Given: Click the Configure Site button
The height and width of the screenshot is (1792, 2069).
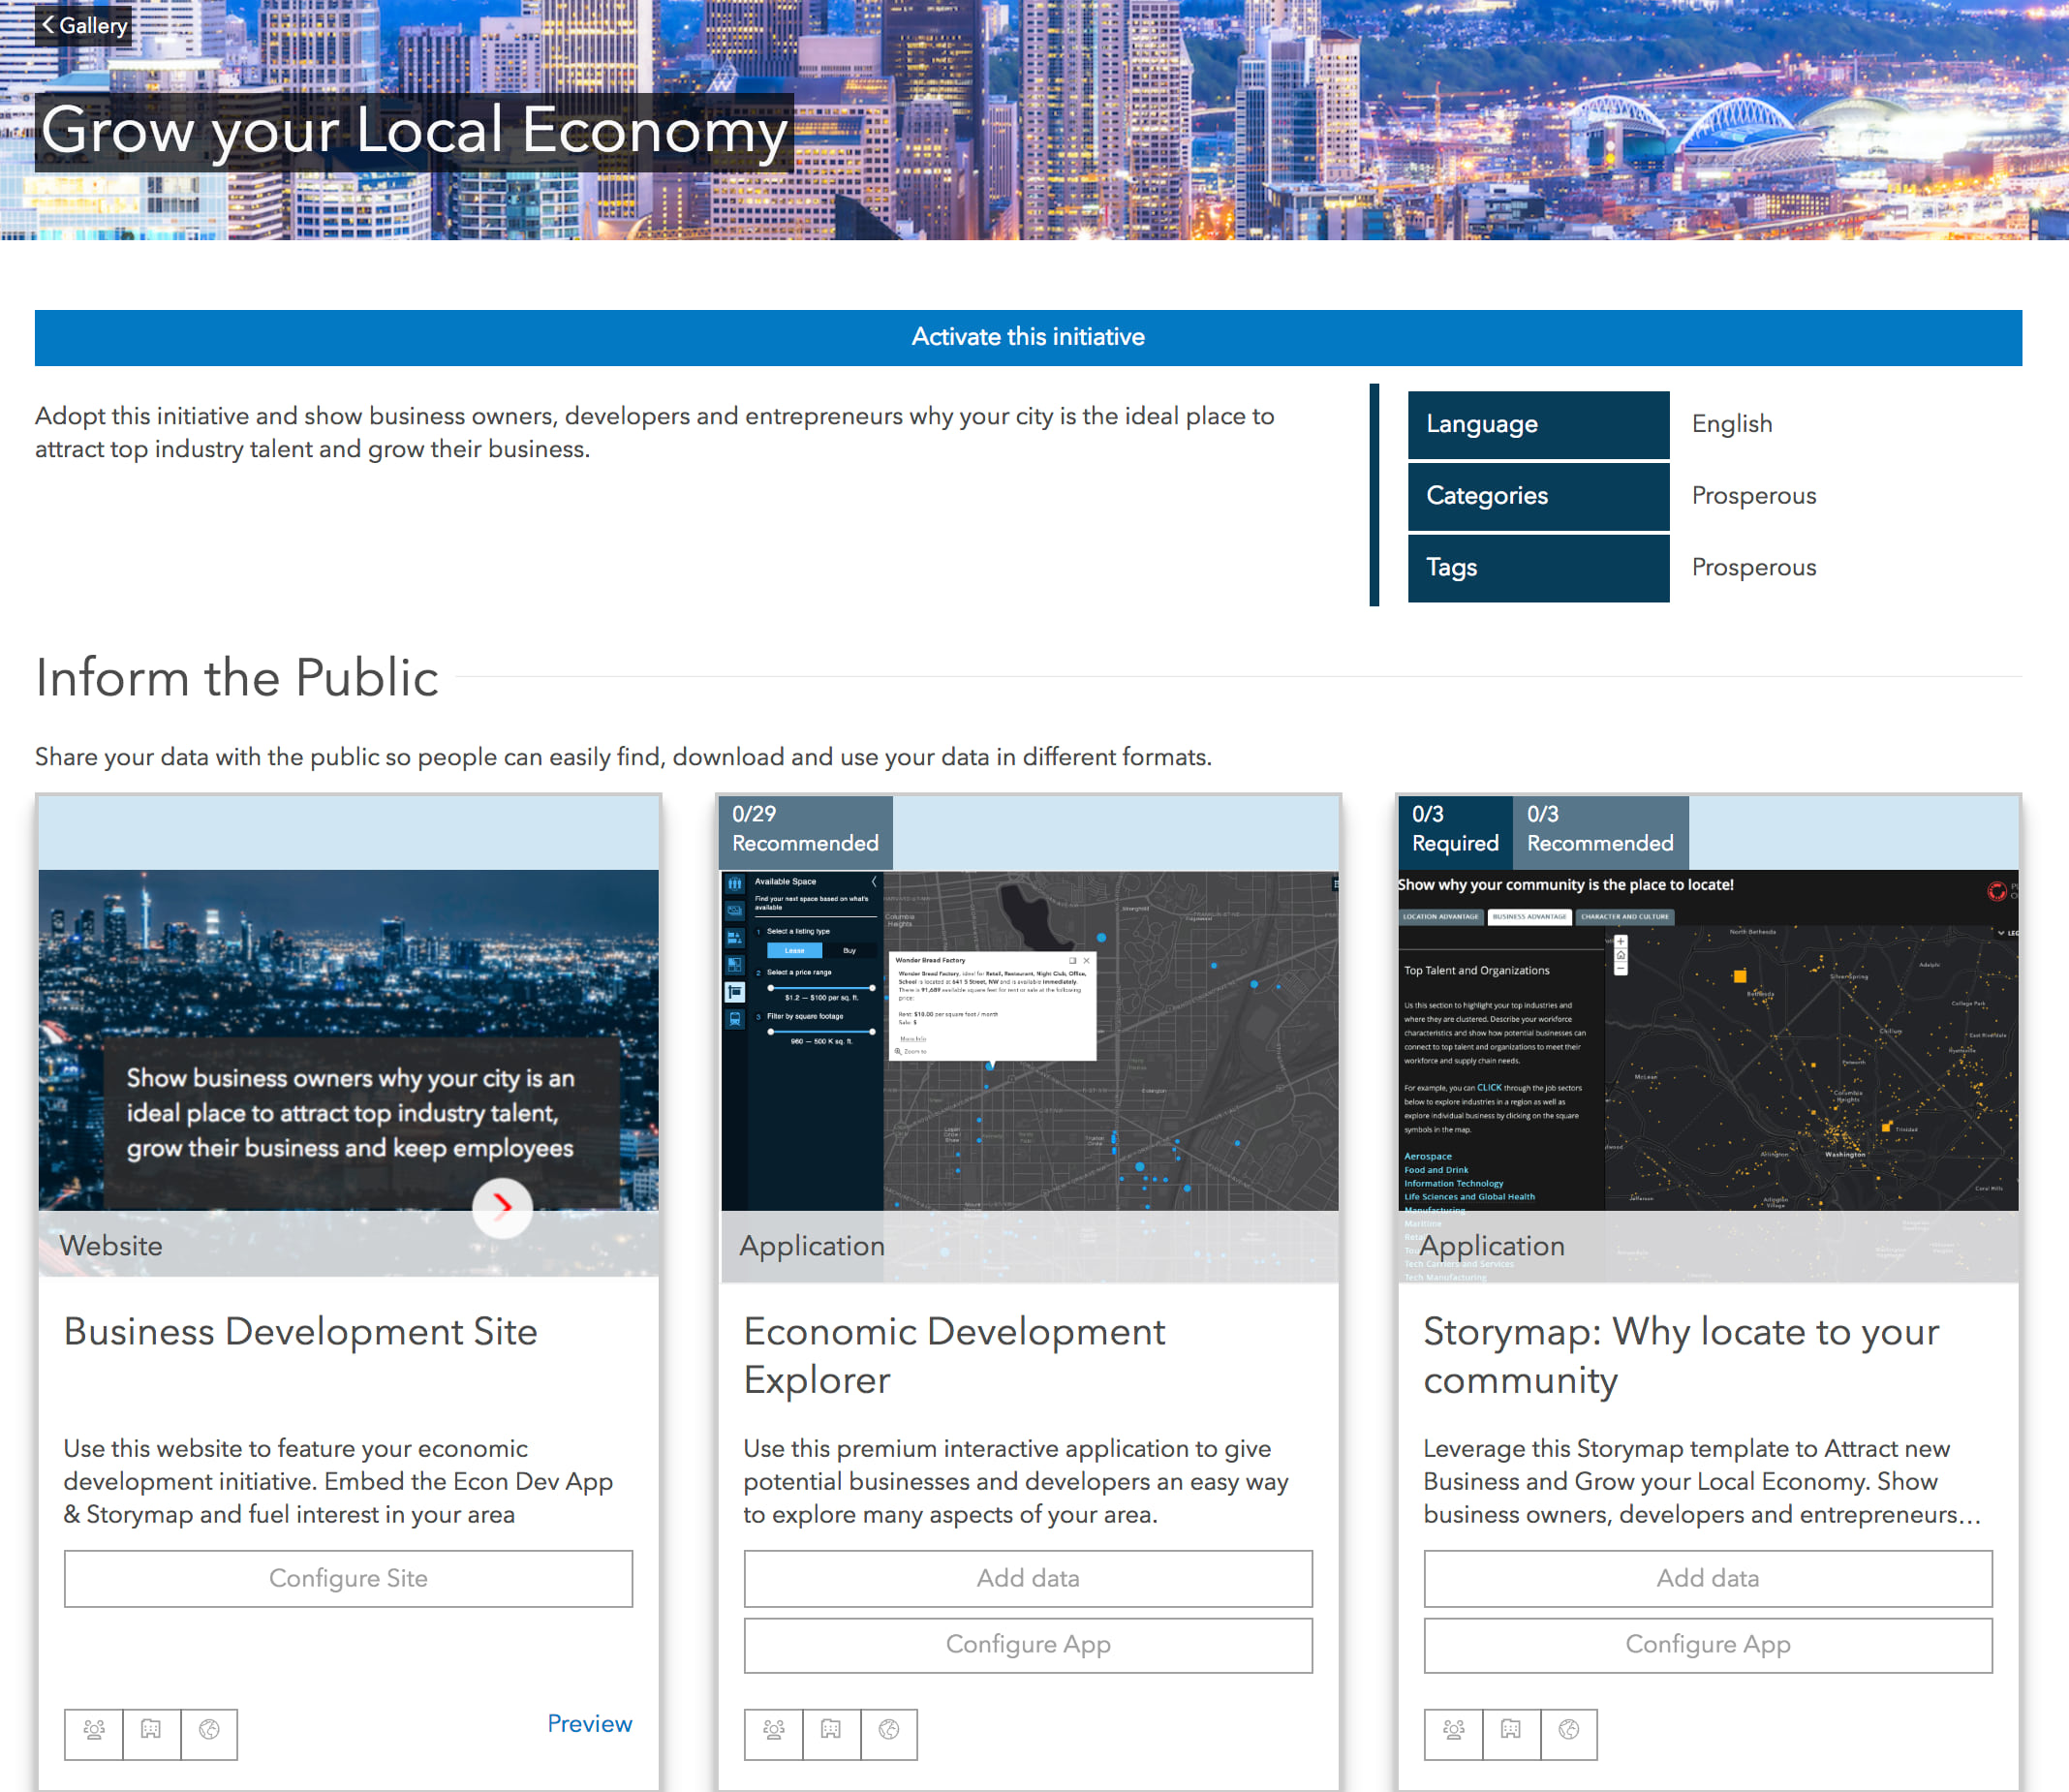Looking at the screenshot, I should click(x=348, y=1578).
